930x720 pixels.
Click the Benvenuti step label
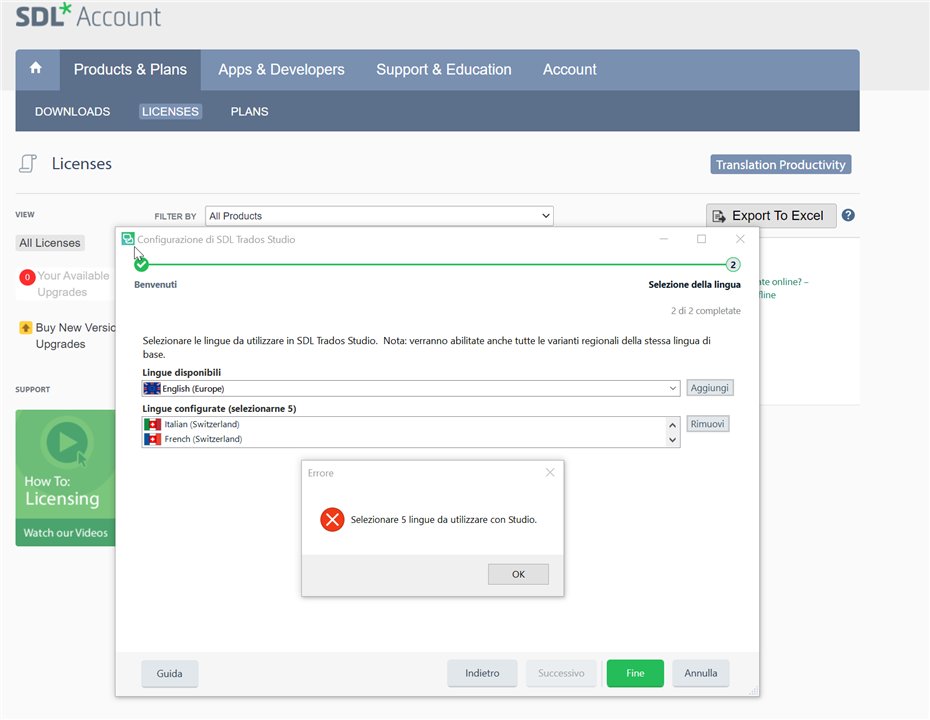click(x=155, y=285)
